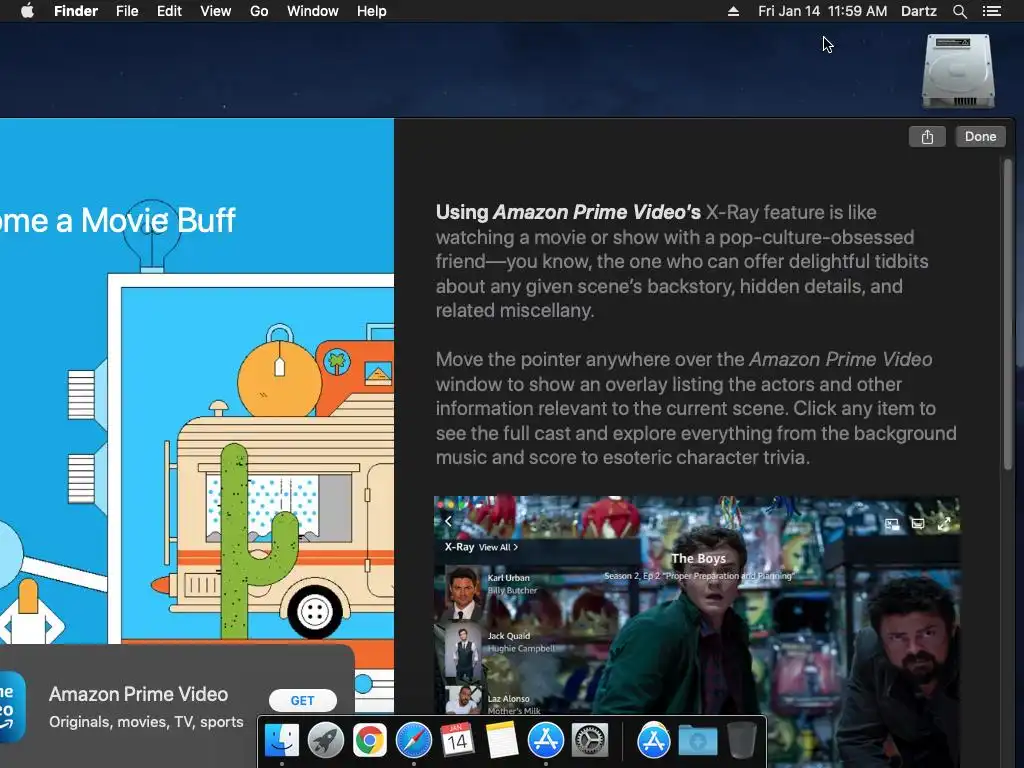1024x768 pixels.
Task: Open Finder from the Dock
Action: pos(281,740)
